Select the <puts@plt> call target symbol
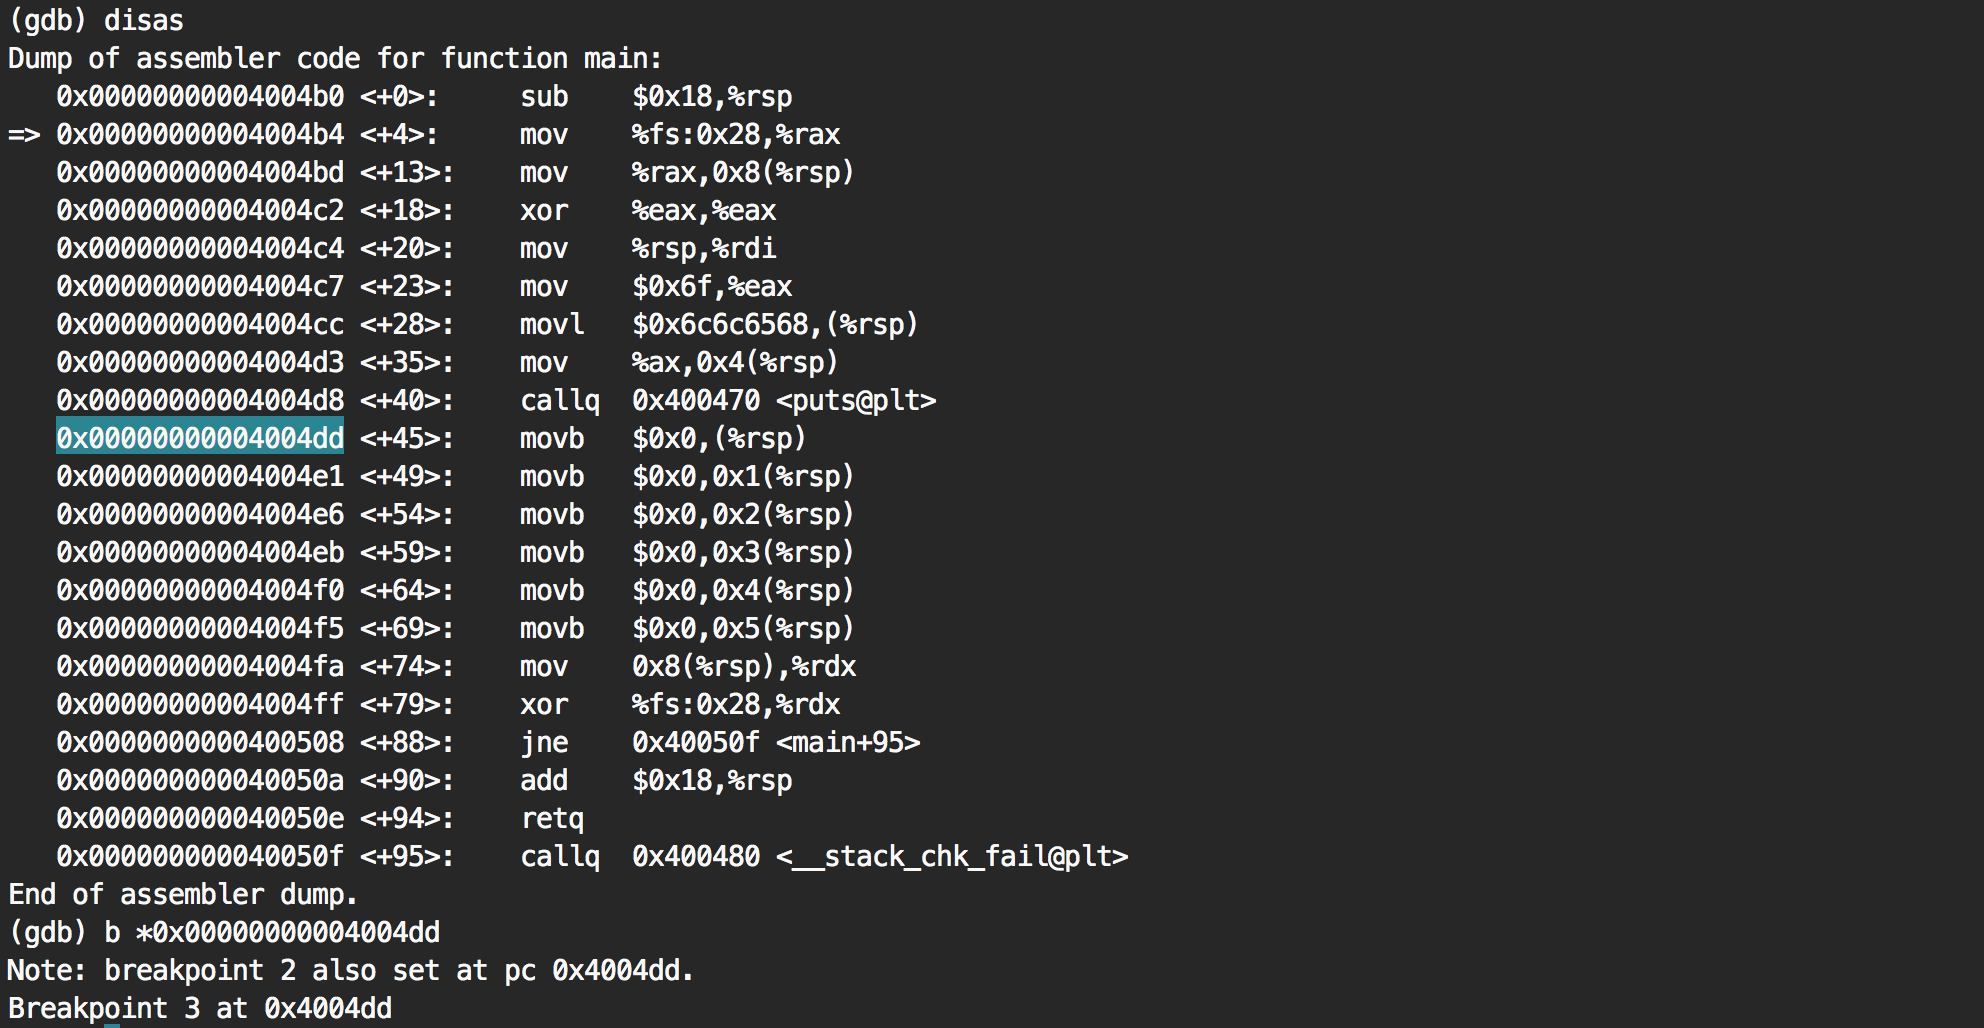This screenshot has width=1984, height=1028. tap(856, 400)
